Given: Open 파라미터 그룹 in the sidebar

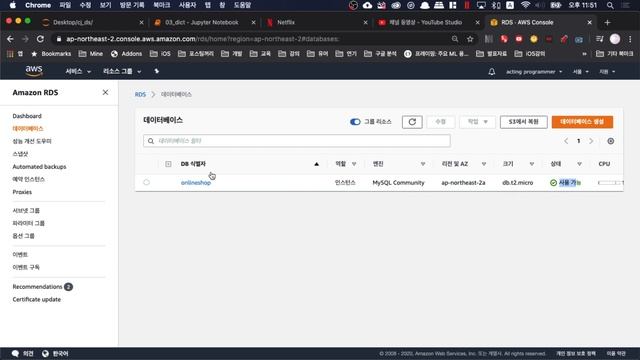Looking at the screenshot, I should tap(28, 223).
